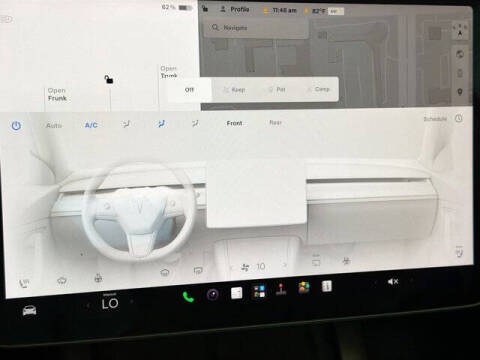Toggle the A/C button

(91, 125)
